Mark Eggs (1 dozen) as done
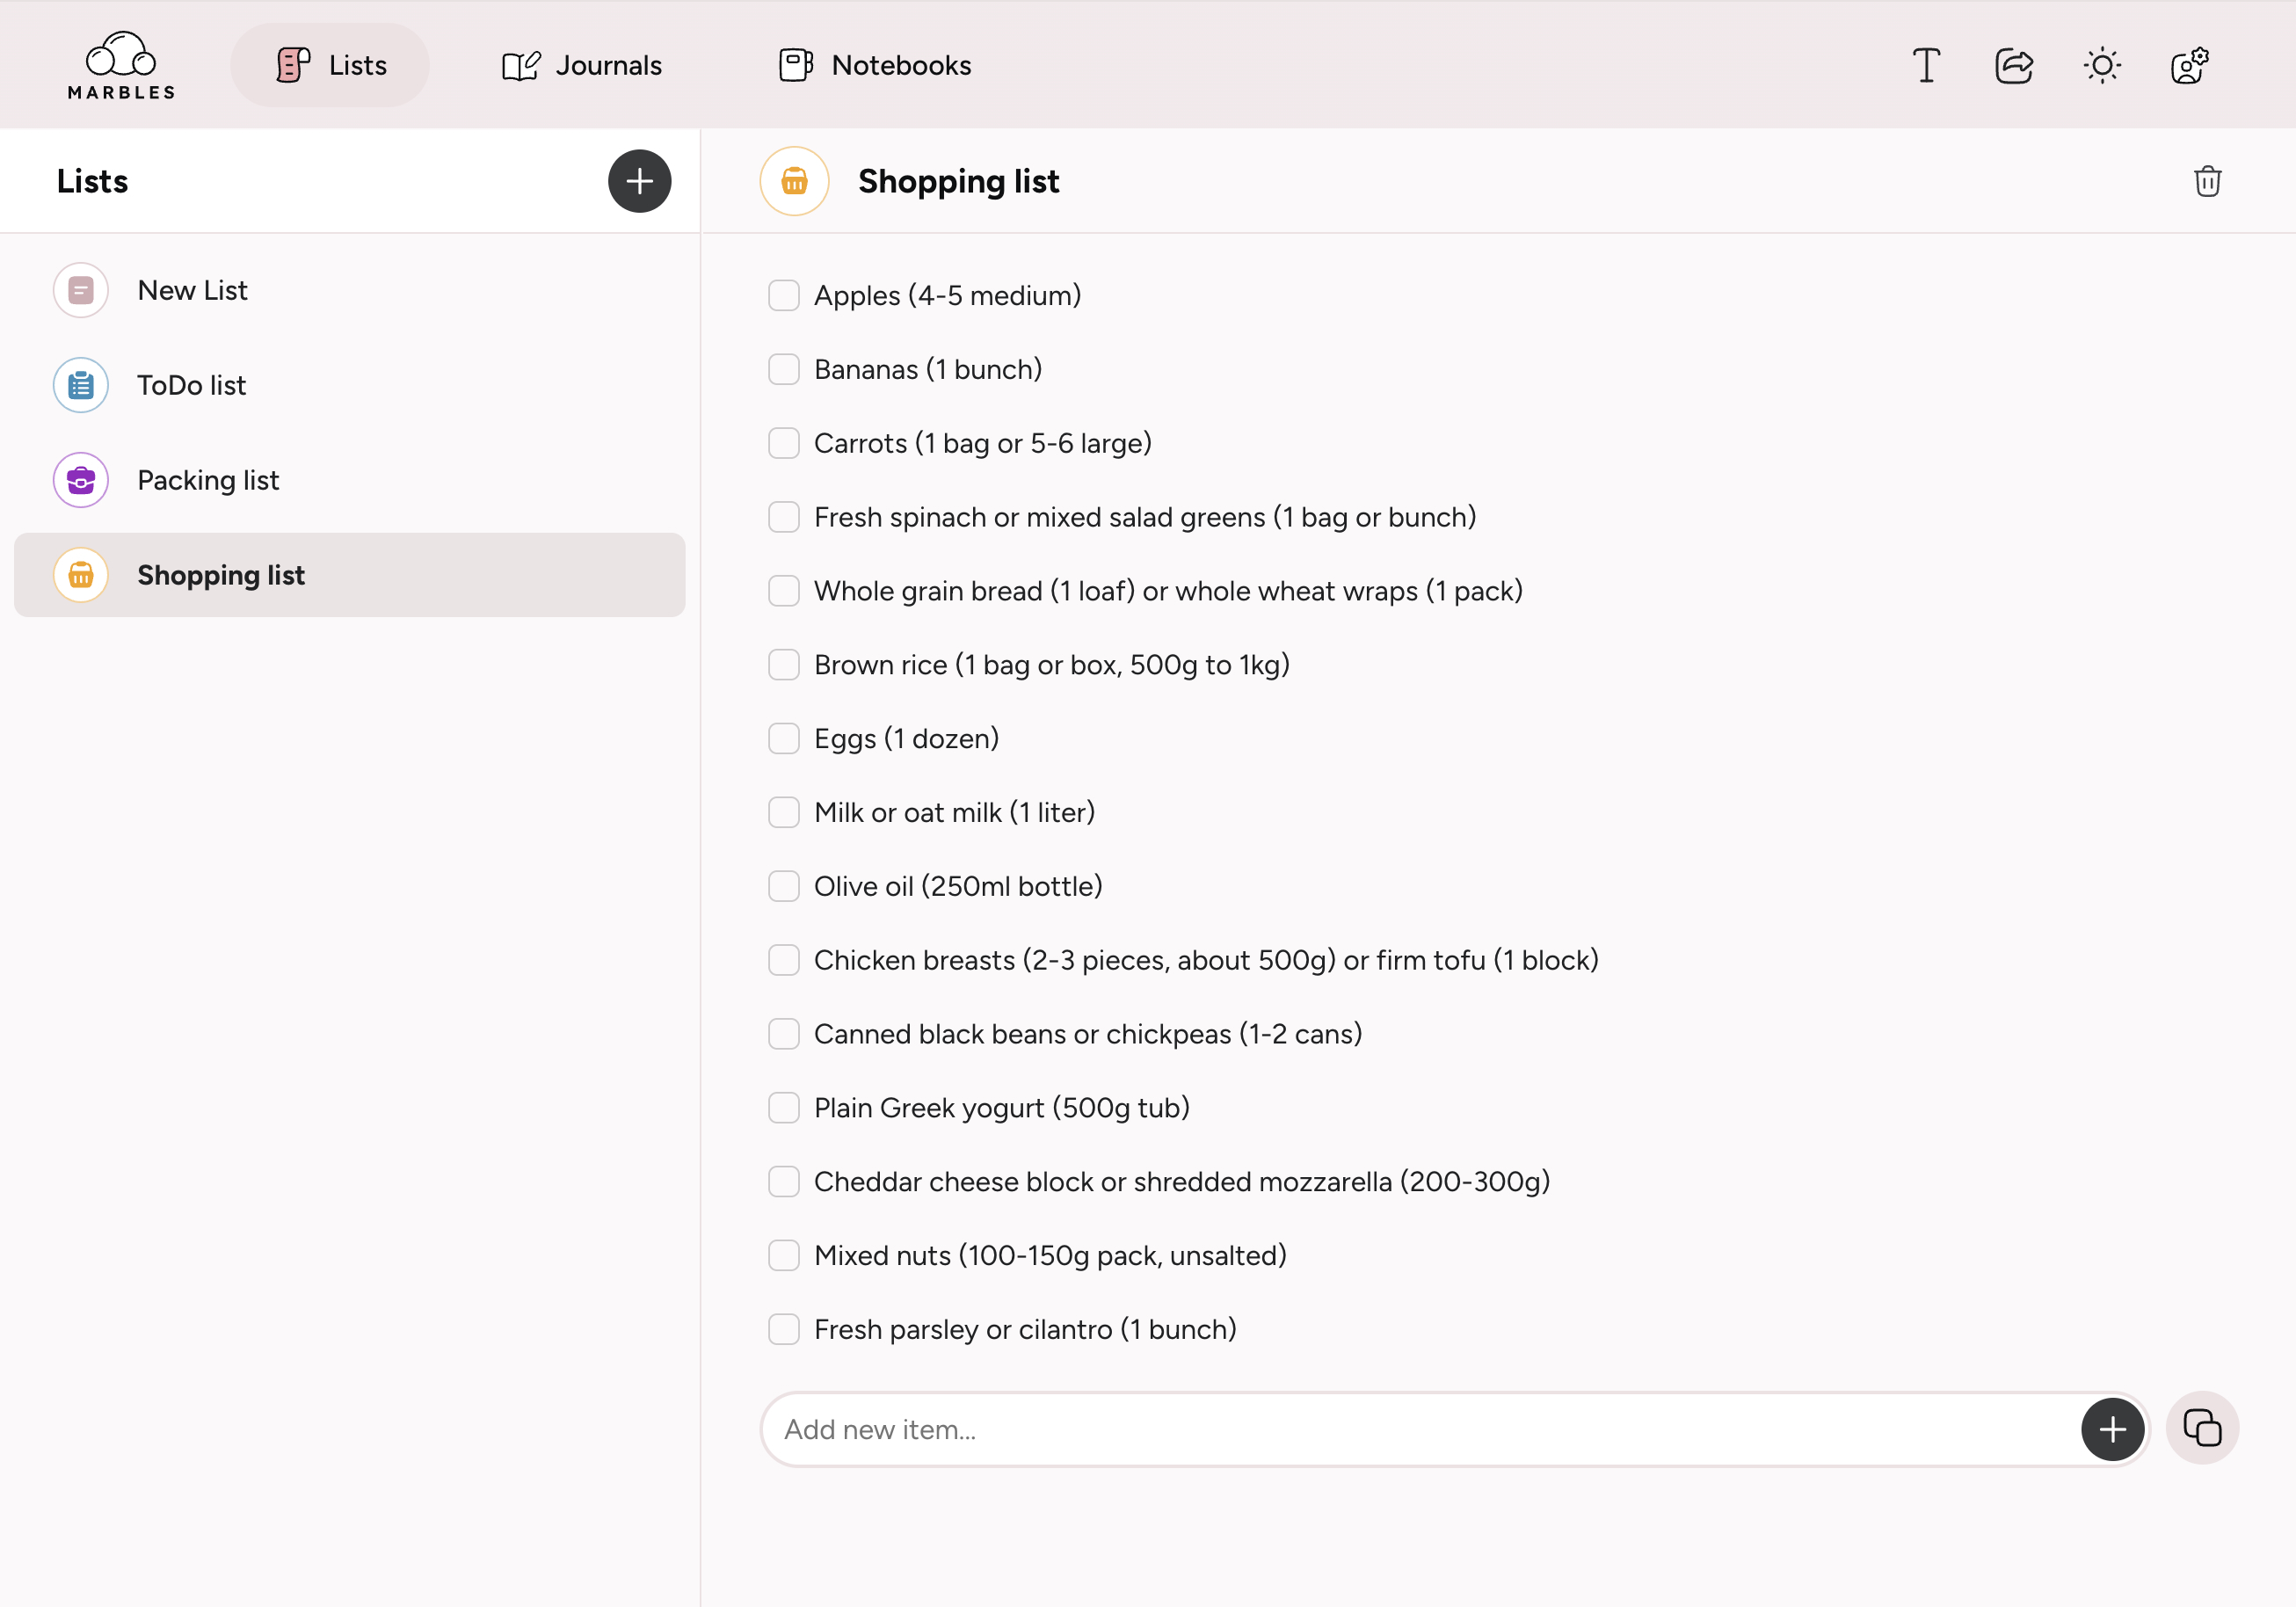 (784, 738)
